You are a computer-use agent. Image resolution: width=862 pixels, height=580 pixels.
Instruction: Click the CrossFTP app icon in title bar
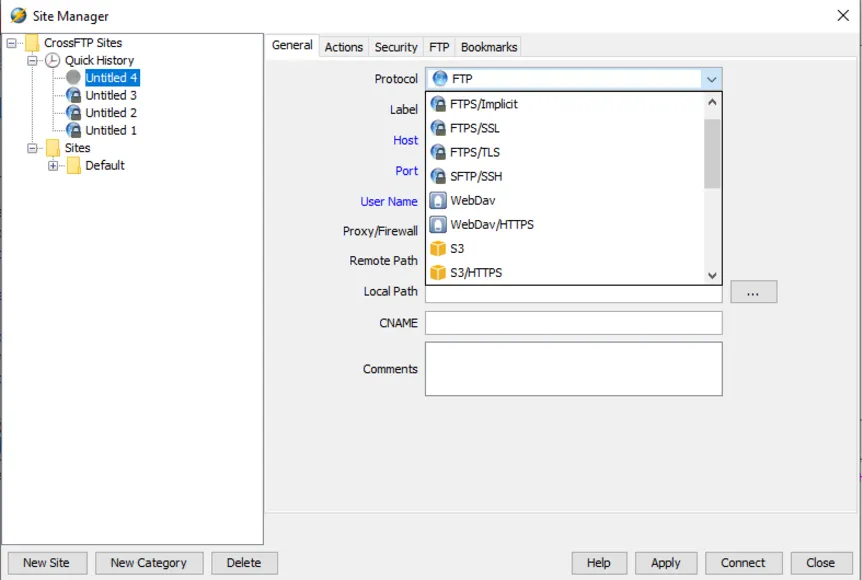18,15
